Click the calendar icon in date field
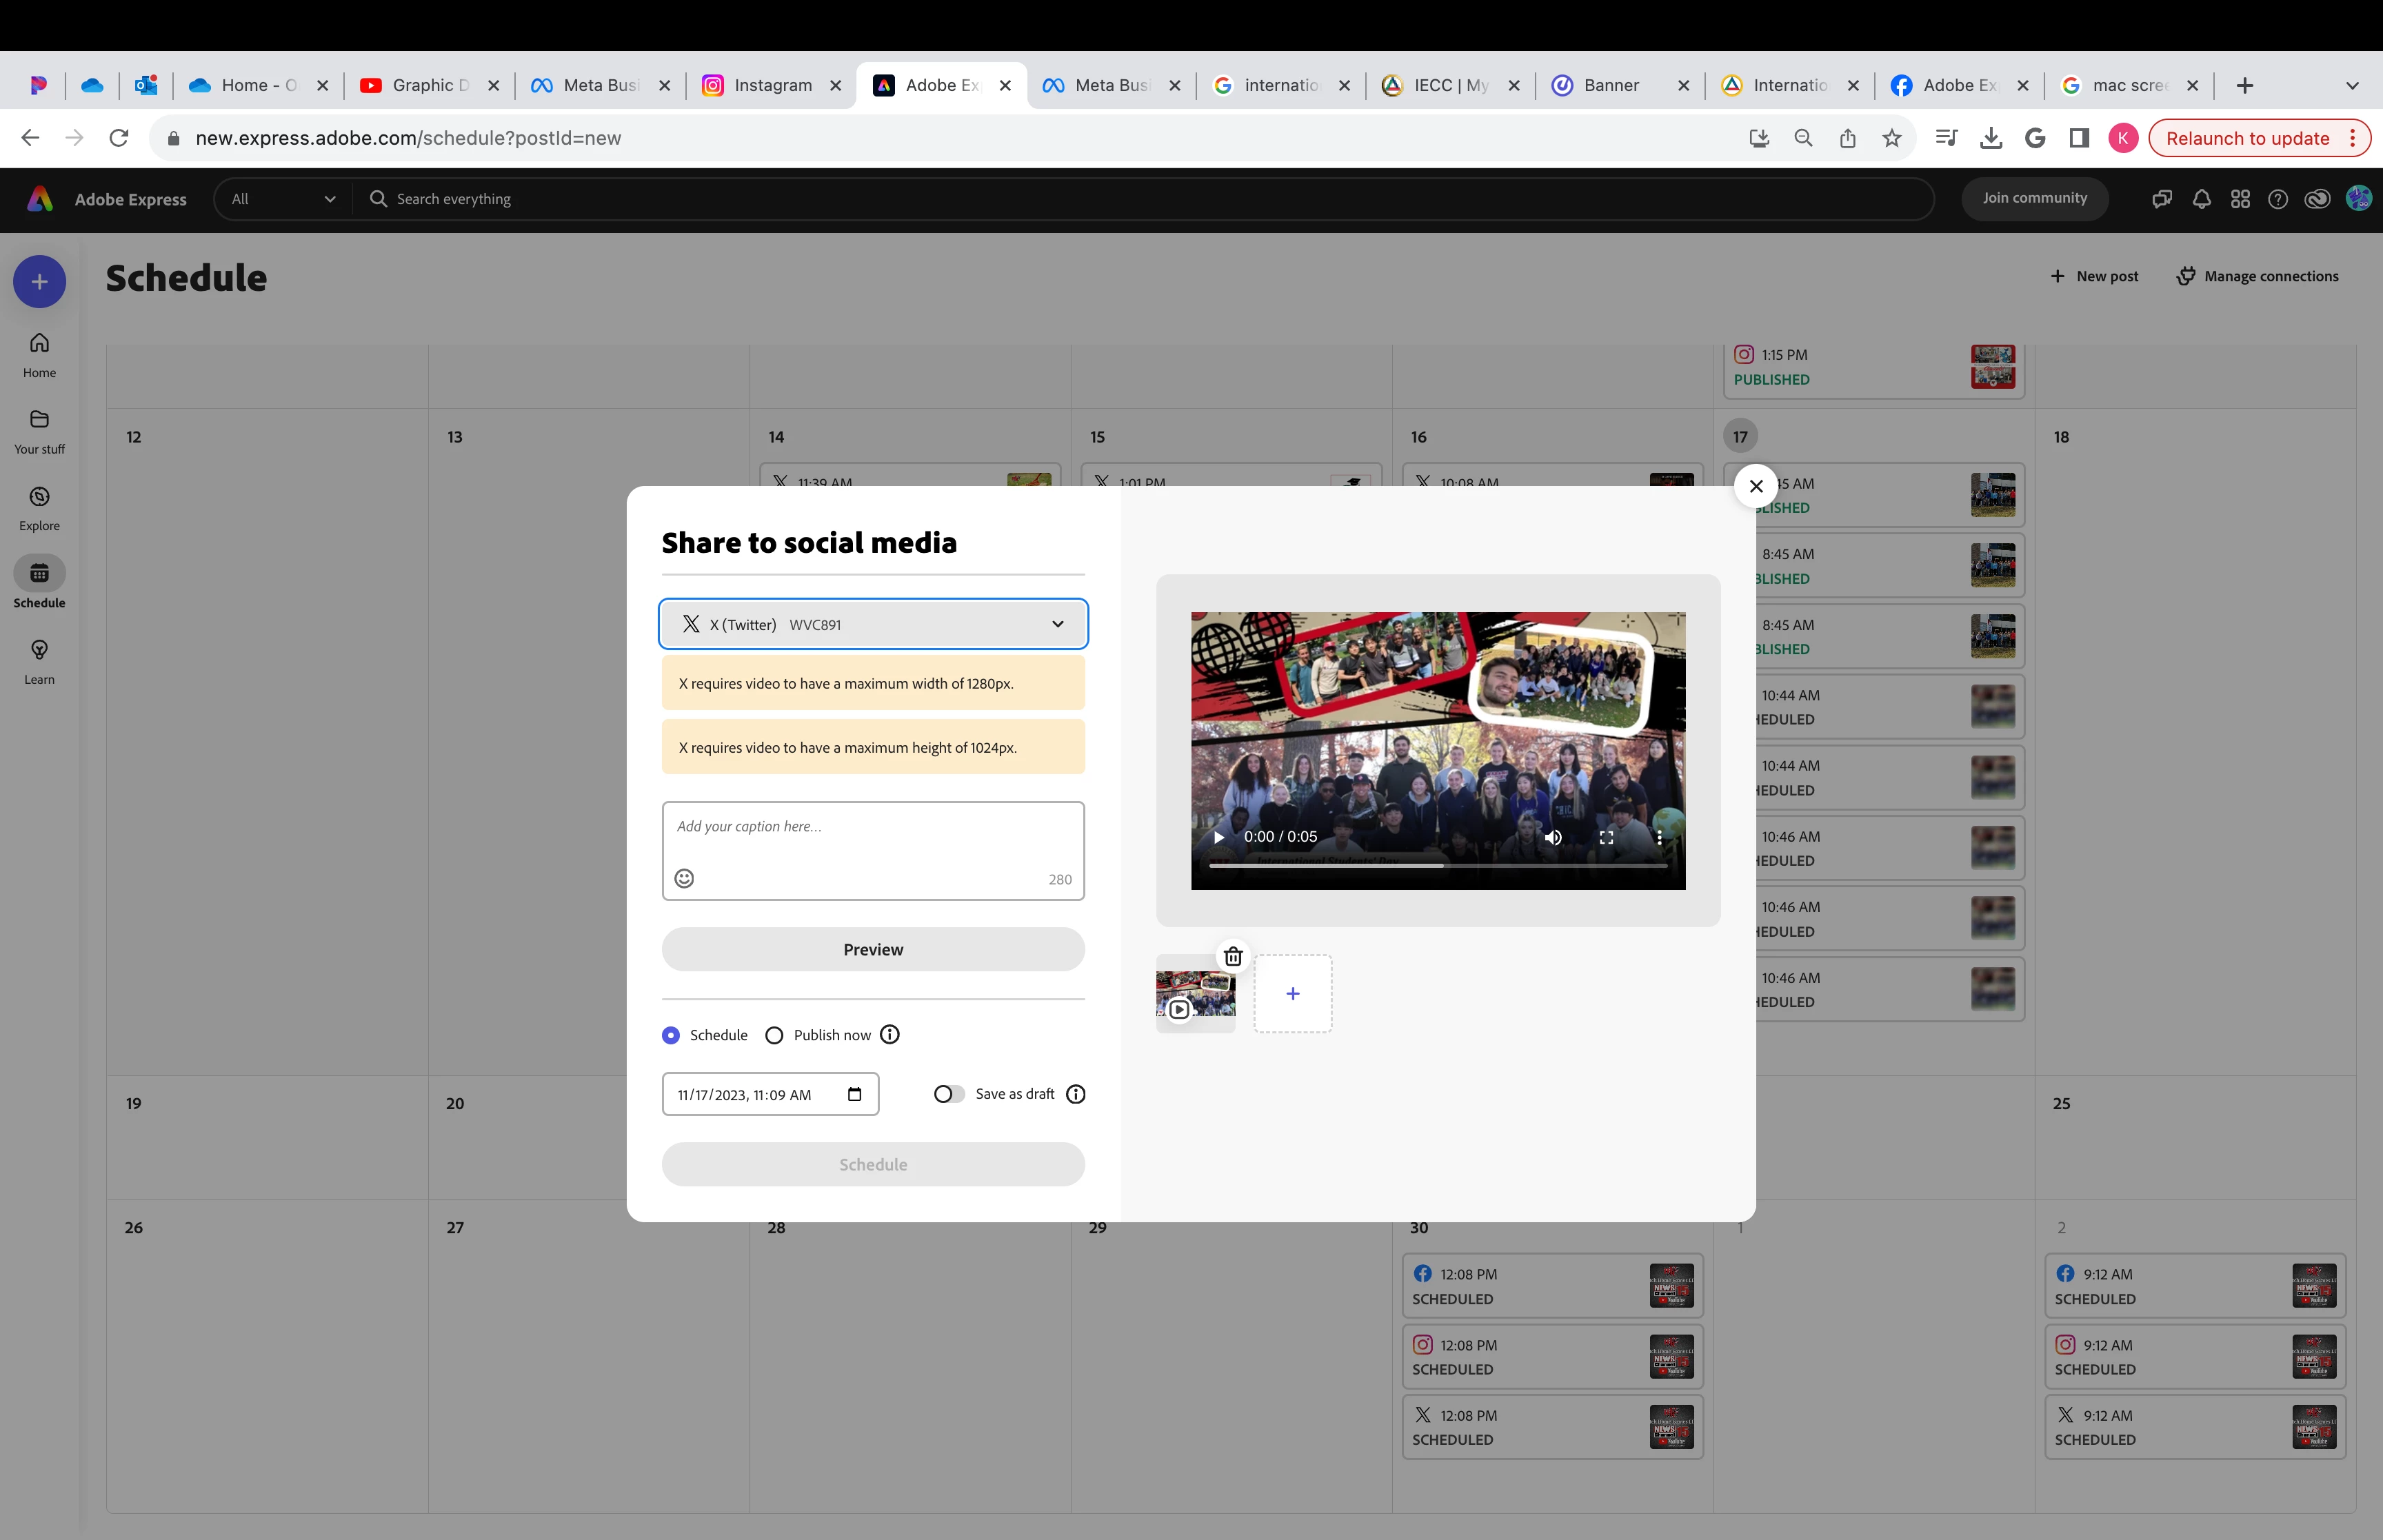This screenshot has height=1540, width=2383. [x=854, y=1094]
